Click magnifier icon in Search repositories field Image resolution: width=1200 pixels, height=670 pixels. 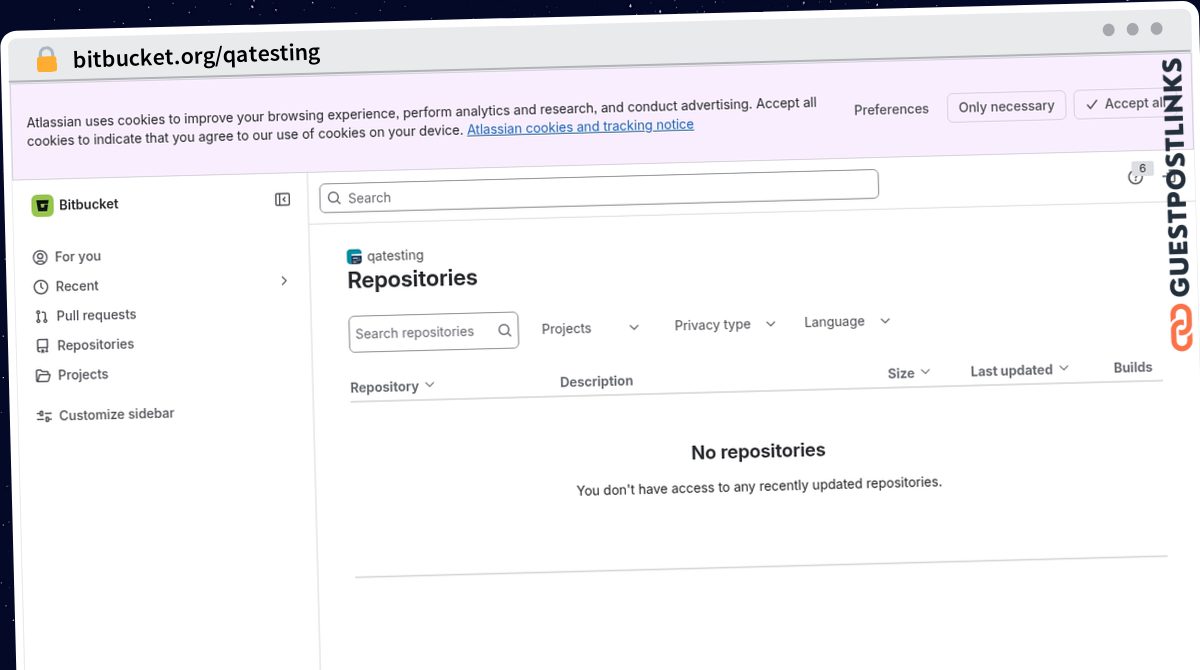tap(505, 330)
